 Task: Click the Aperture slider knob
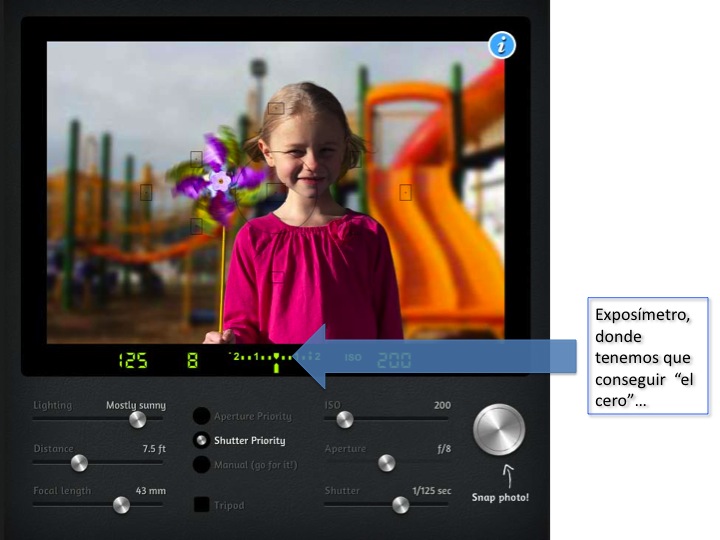(x=386, y=463)
